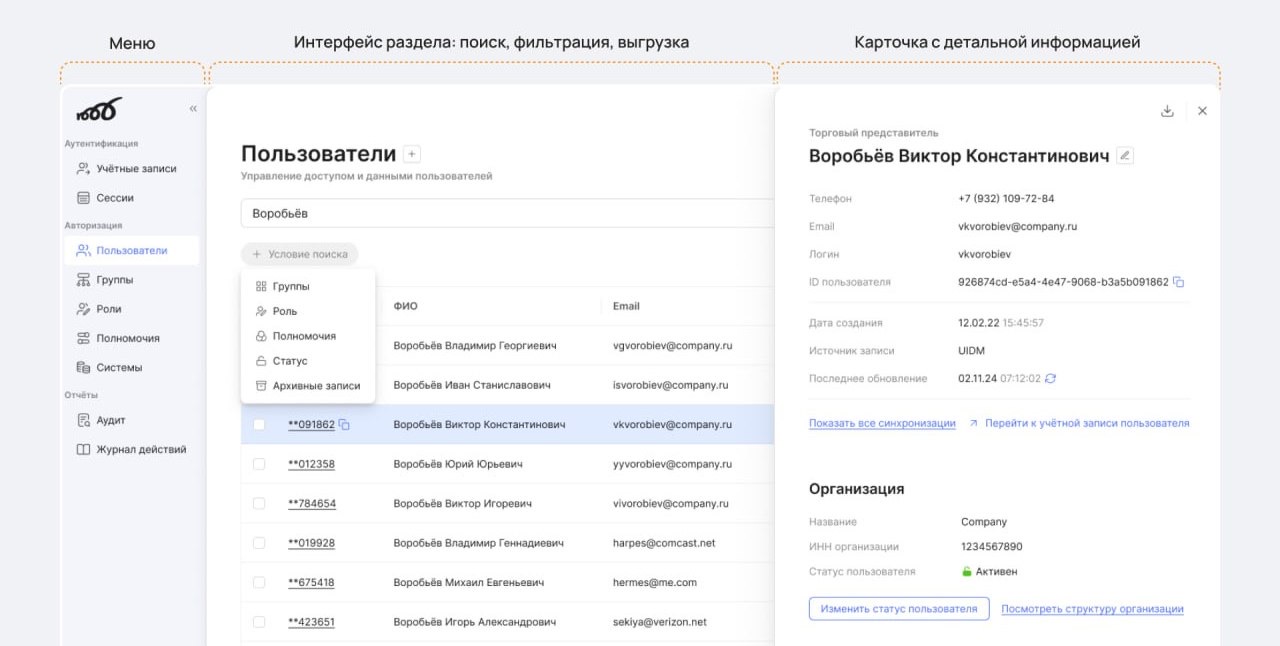The width and height of the screenshot is (1280, 646).
Task: Download the user card with the download icon
Action: (x=1167, y=111)
